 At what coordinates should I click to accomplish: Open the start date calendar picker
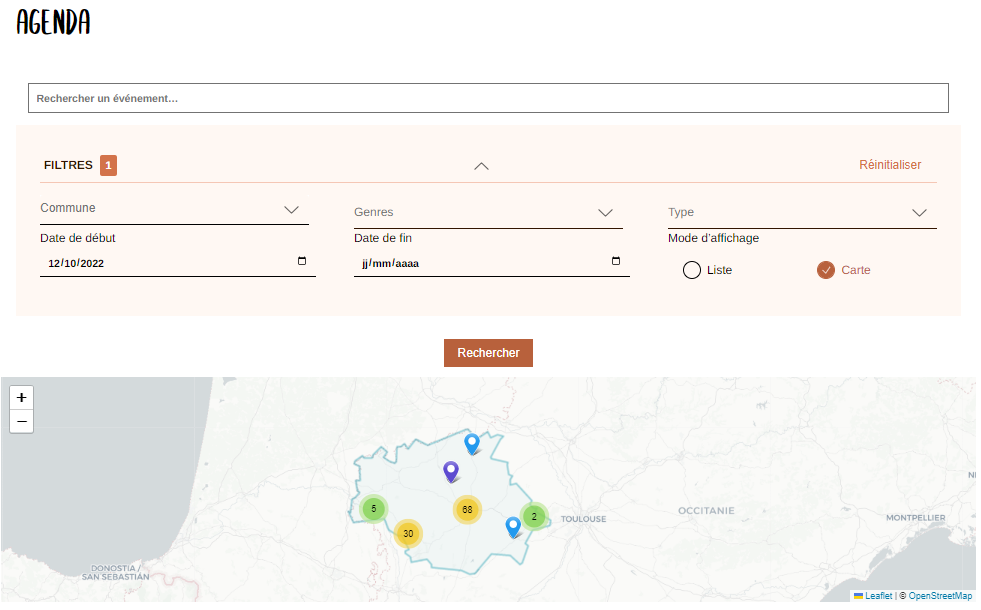(x=302, y=263)
